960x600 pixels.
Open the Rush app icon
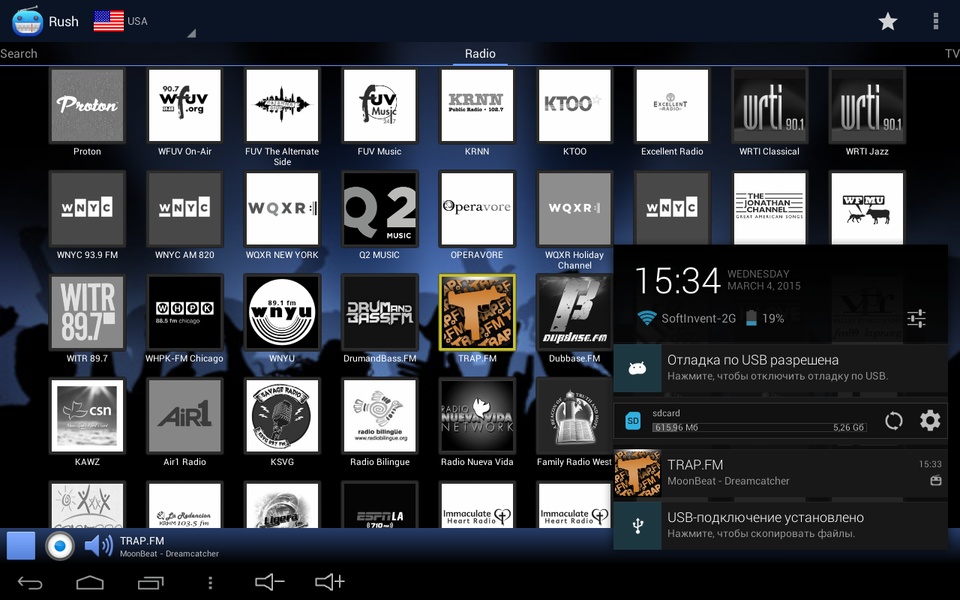27,21
